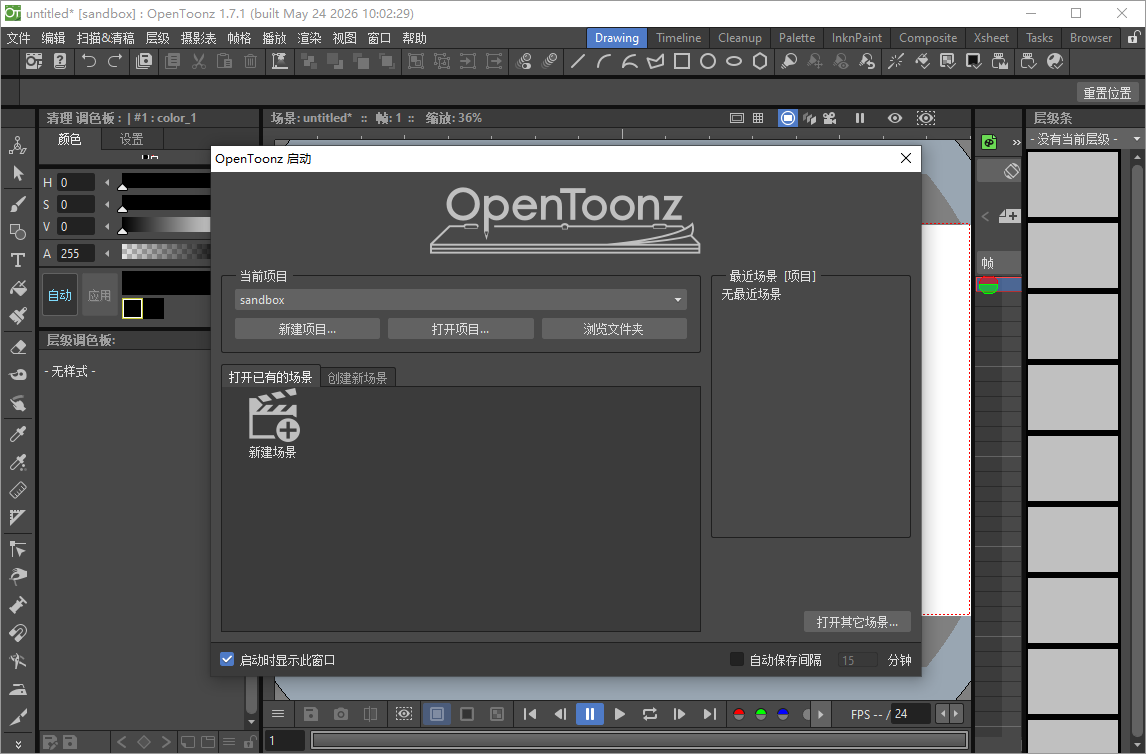Click the Cut scissors icon
The height and width of the screenshot is (754, 1146).
pyautogui.click(x=199, y=61)
